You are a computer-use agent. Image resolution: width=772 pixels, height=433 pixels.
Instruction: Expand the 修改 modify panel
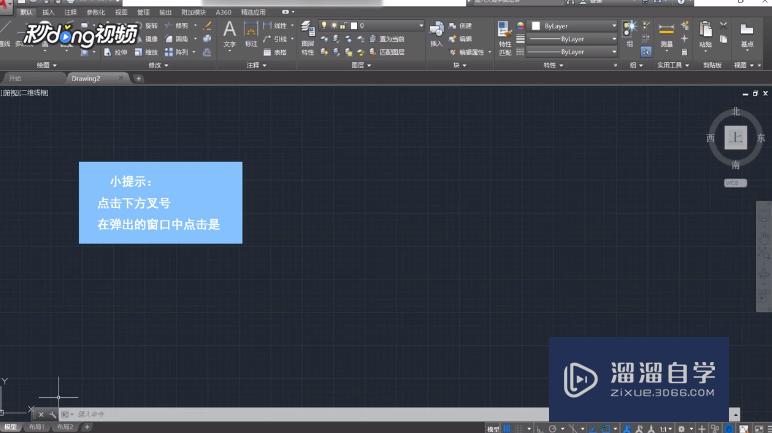tap(159, 65)
